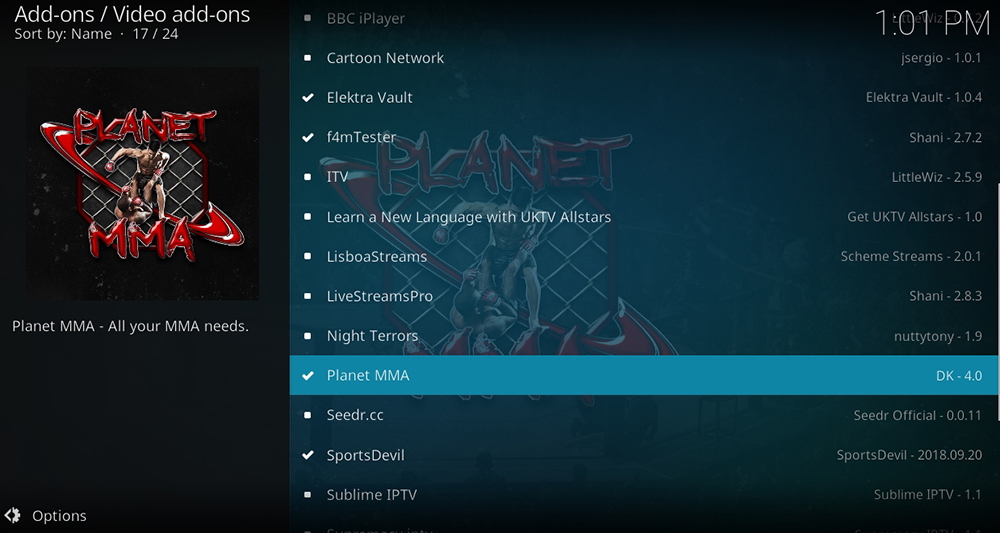Open Learn a New Language with UKTV Allstars
1000x533 pixels.
point(644,217)
